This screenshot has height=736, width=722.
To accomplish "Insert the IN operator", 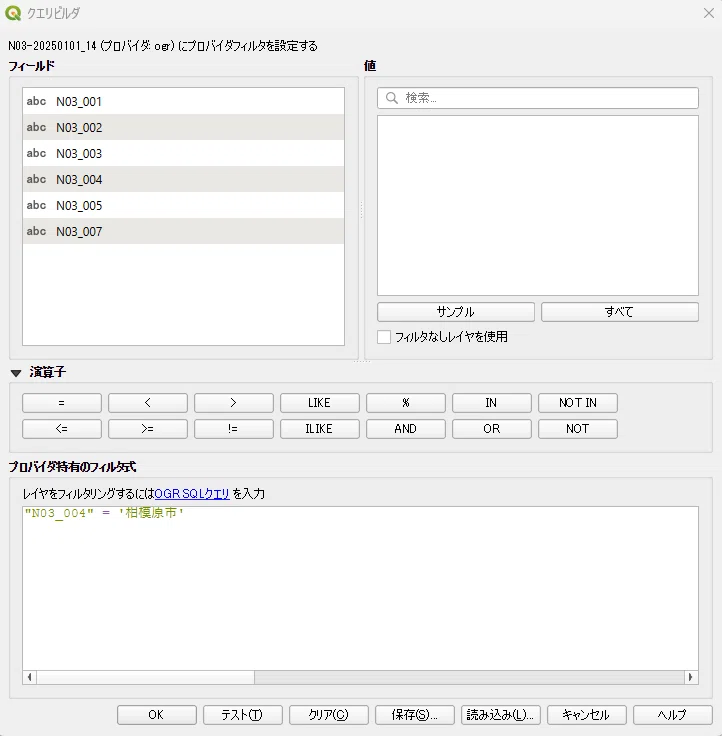I will tap(492, 403).
